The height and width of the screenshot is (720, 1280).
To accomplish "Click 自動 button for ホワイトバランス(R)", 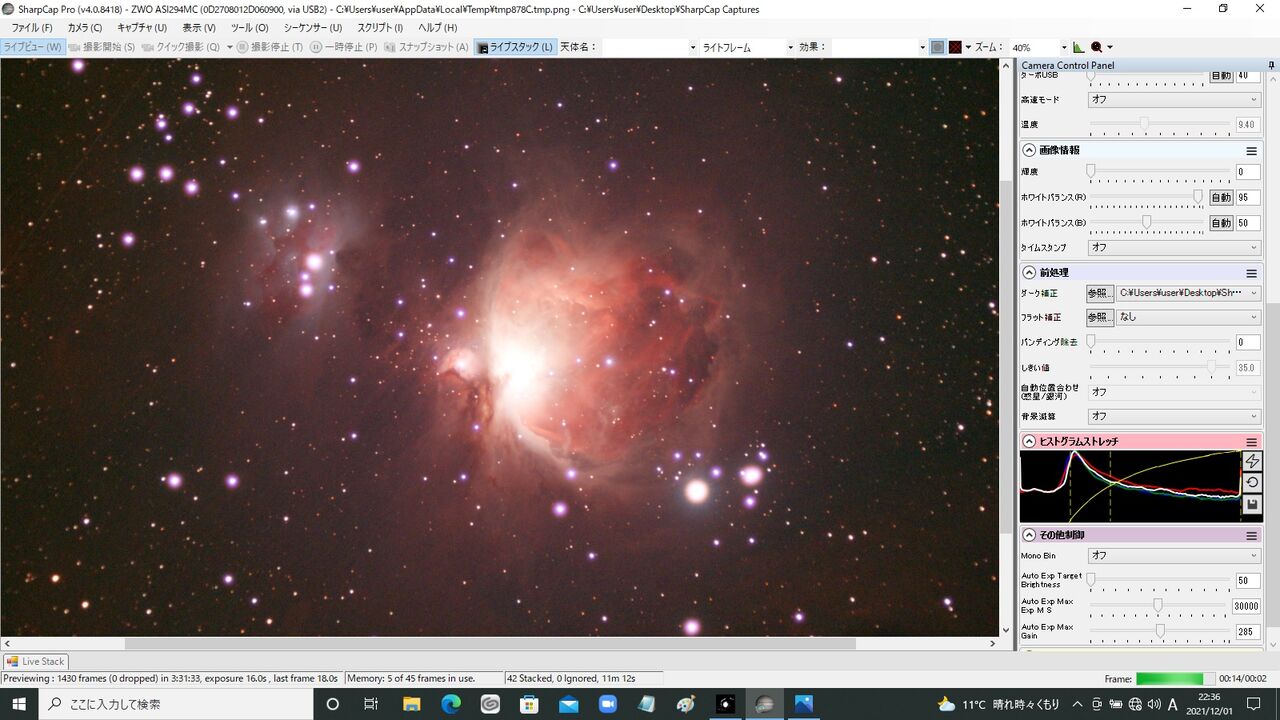I will [1221, 198].
